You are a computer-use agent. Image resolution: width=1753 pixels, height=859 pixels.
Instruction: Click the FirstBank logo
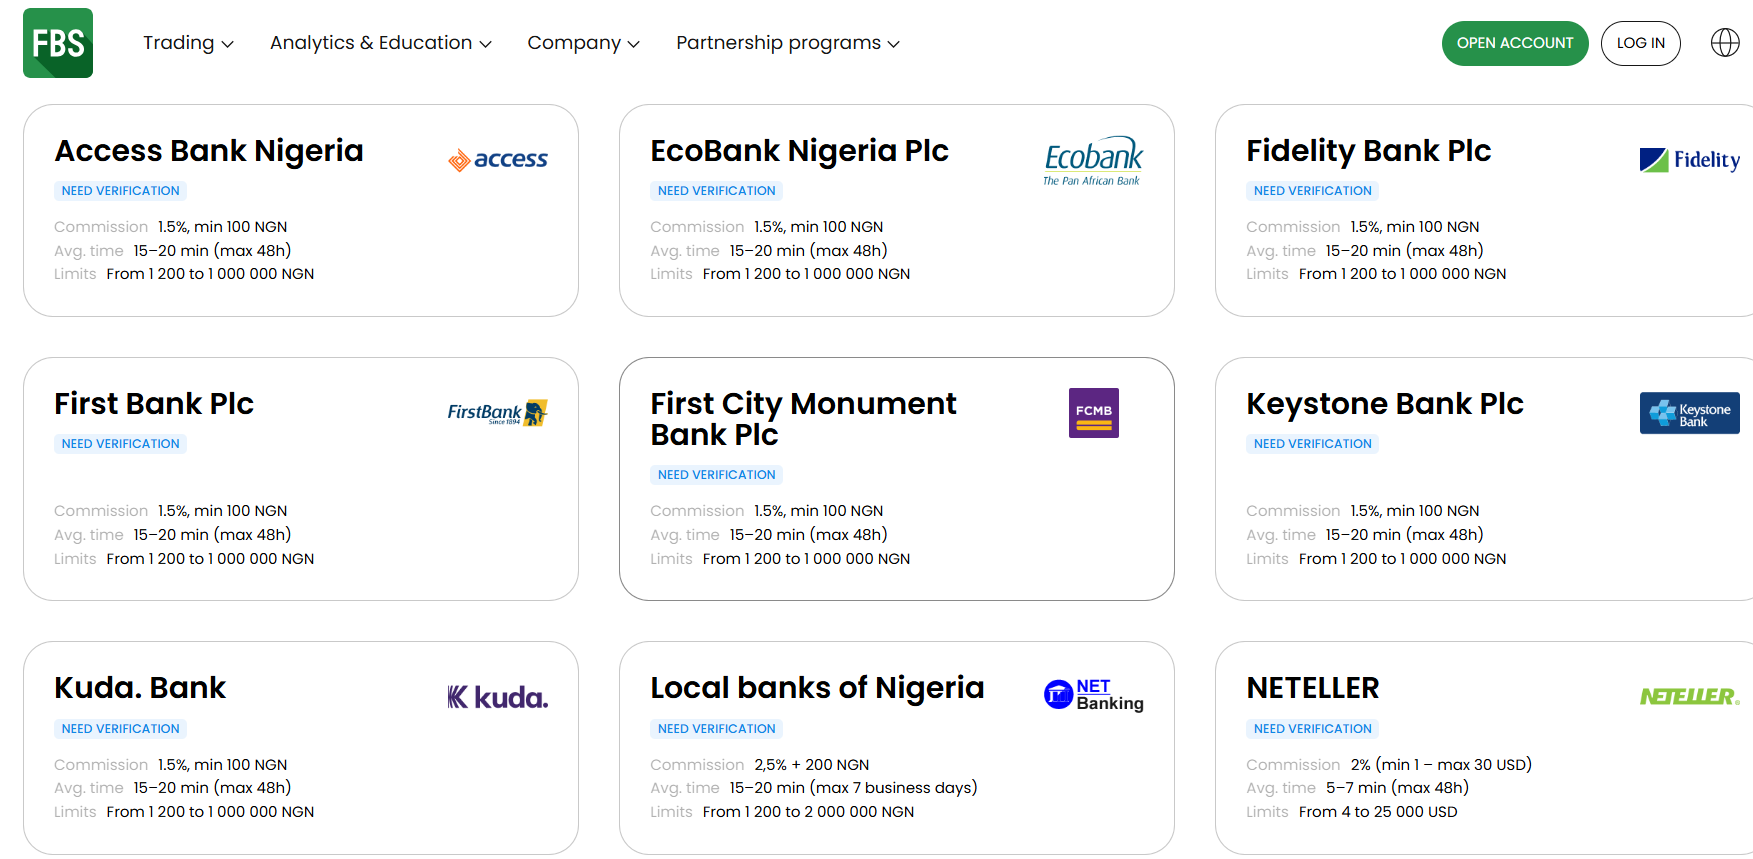pos(497,413)
